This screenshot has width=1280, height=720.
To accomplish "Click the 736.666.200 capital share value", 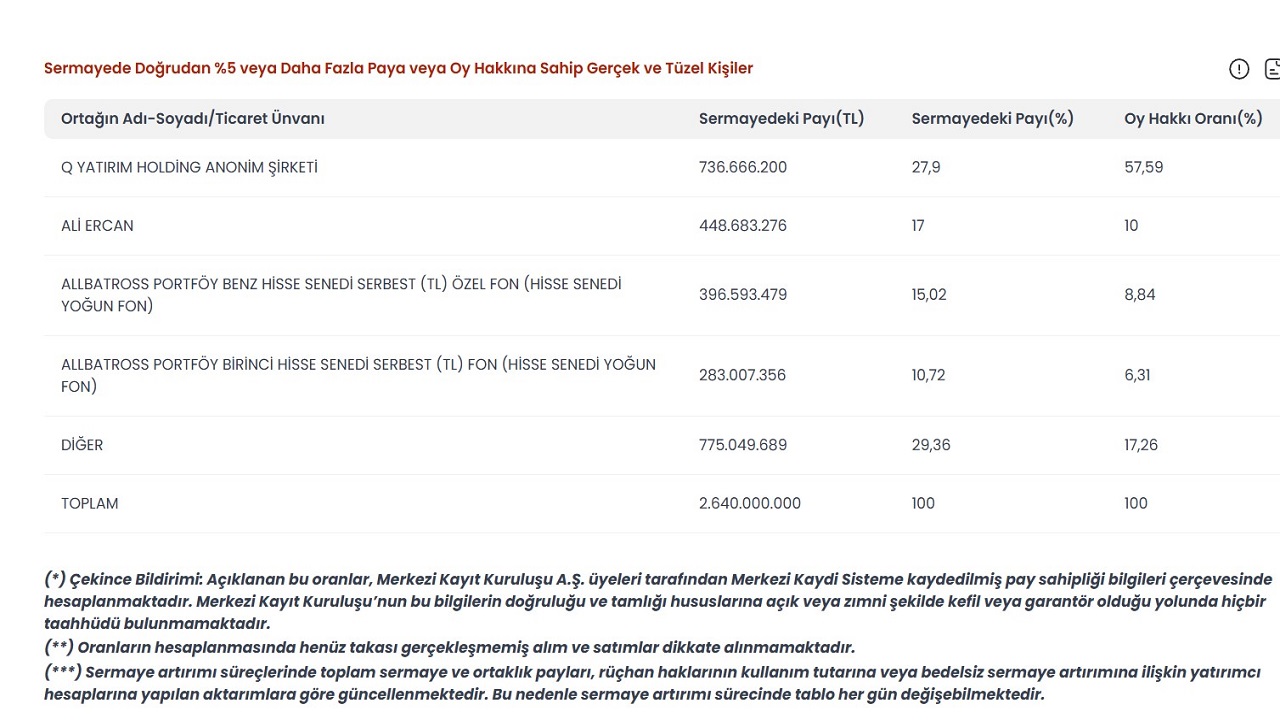I will 743,167.
